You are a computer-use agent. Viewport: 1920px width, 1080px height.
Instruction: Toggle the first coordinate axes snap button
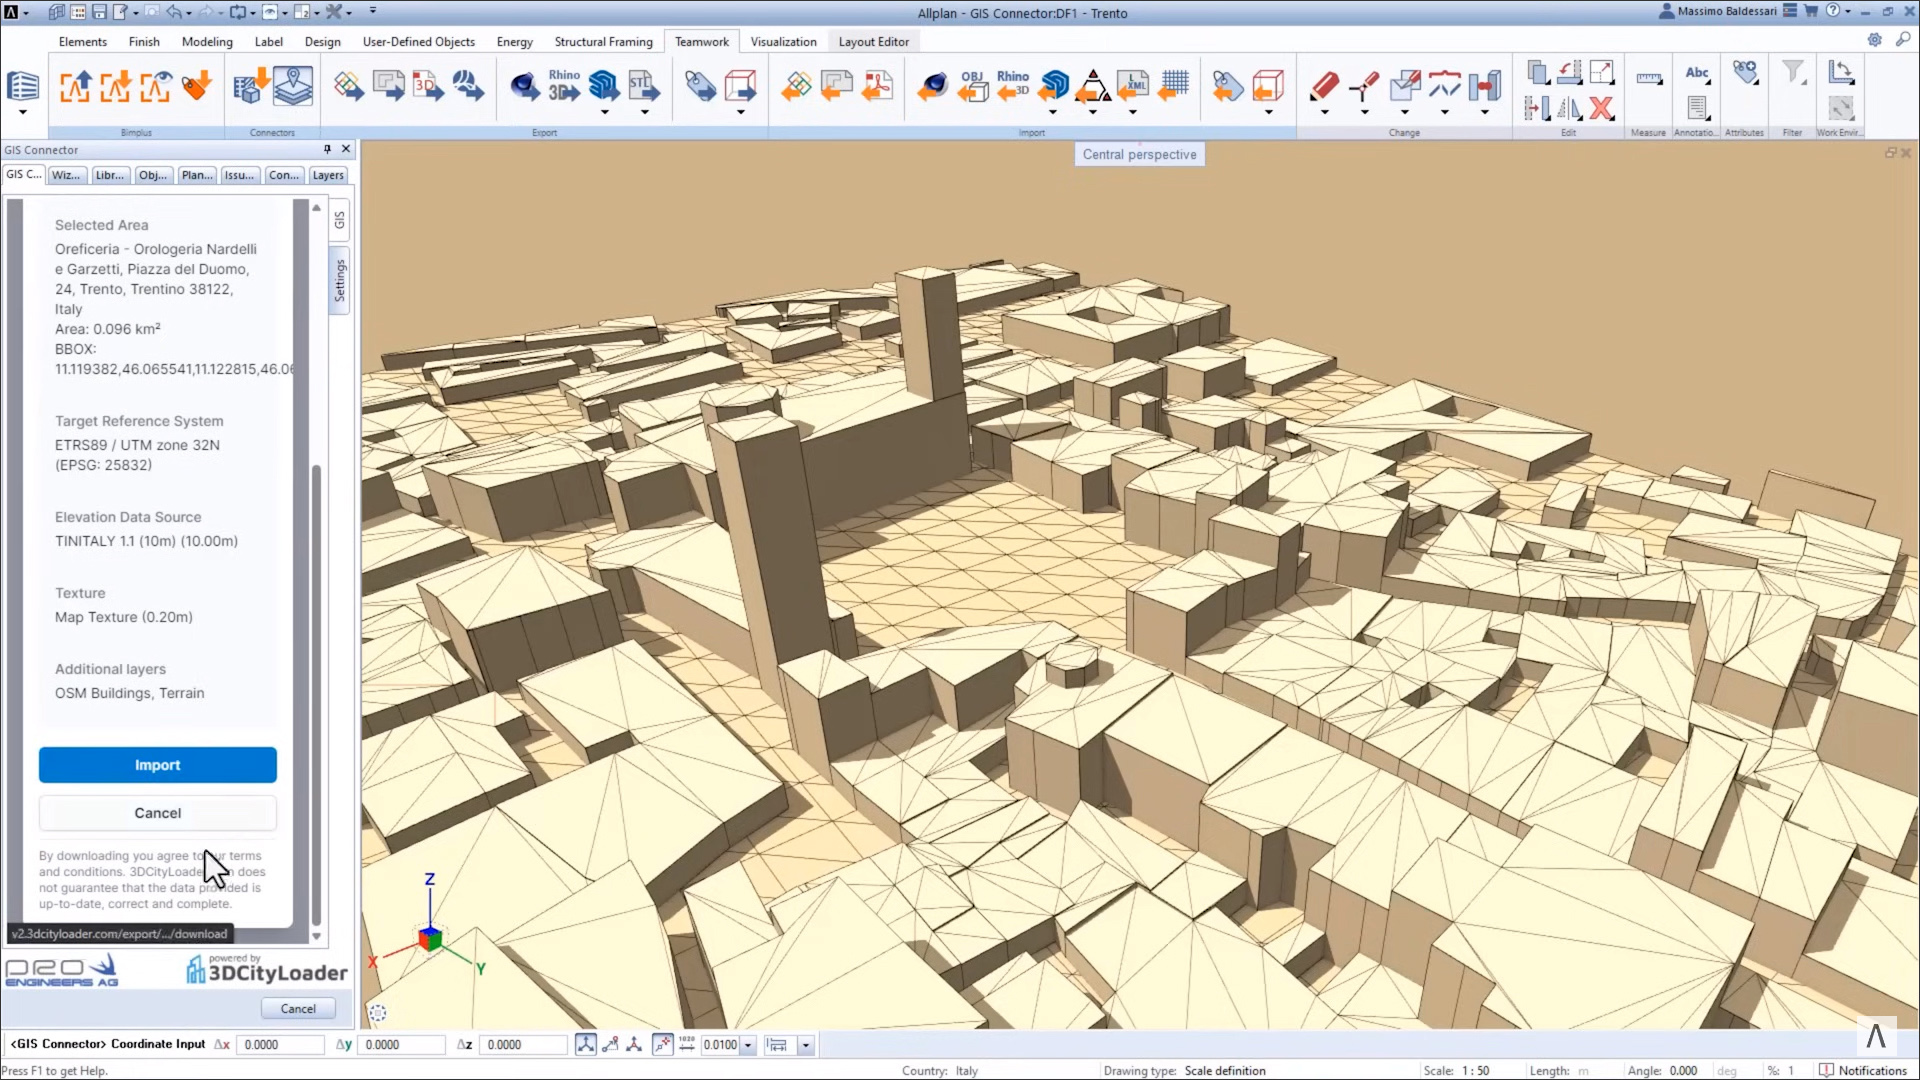tap(586, 1044)
